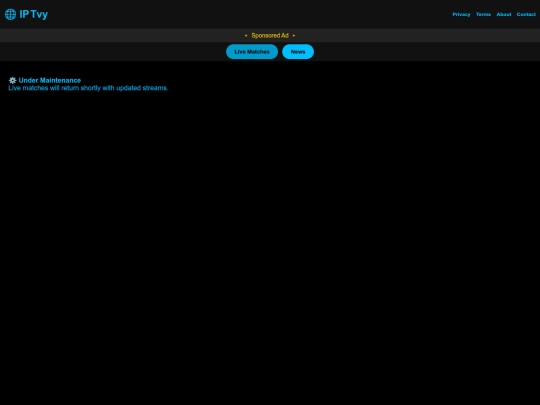
Task: Select the Live Matches tab
Action: (x=252, y=52)
